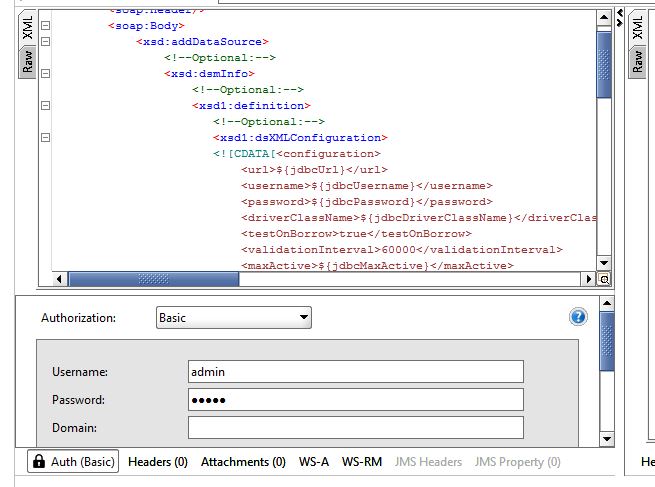Collapse the xsd:dsmInfo node

point(46,74)
